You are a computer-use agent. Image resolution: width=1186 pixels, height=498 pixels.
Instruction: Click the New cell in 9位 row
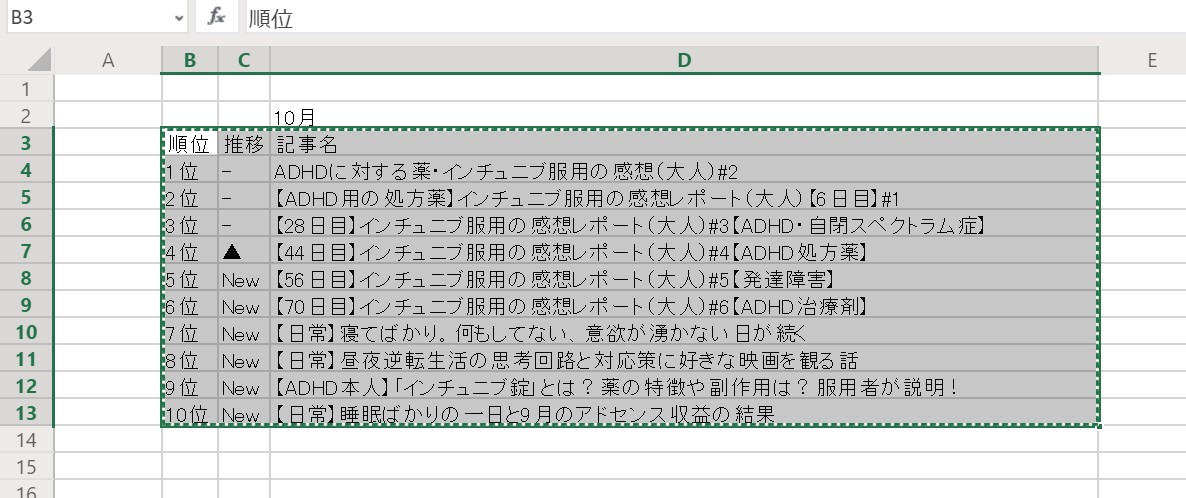[x=244, y=387]
